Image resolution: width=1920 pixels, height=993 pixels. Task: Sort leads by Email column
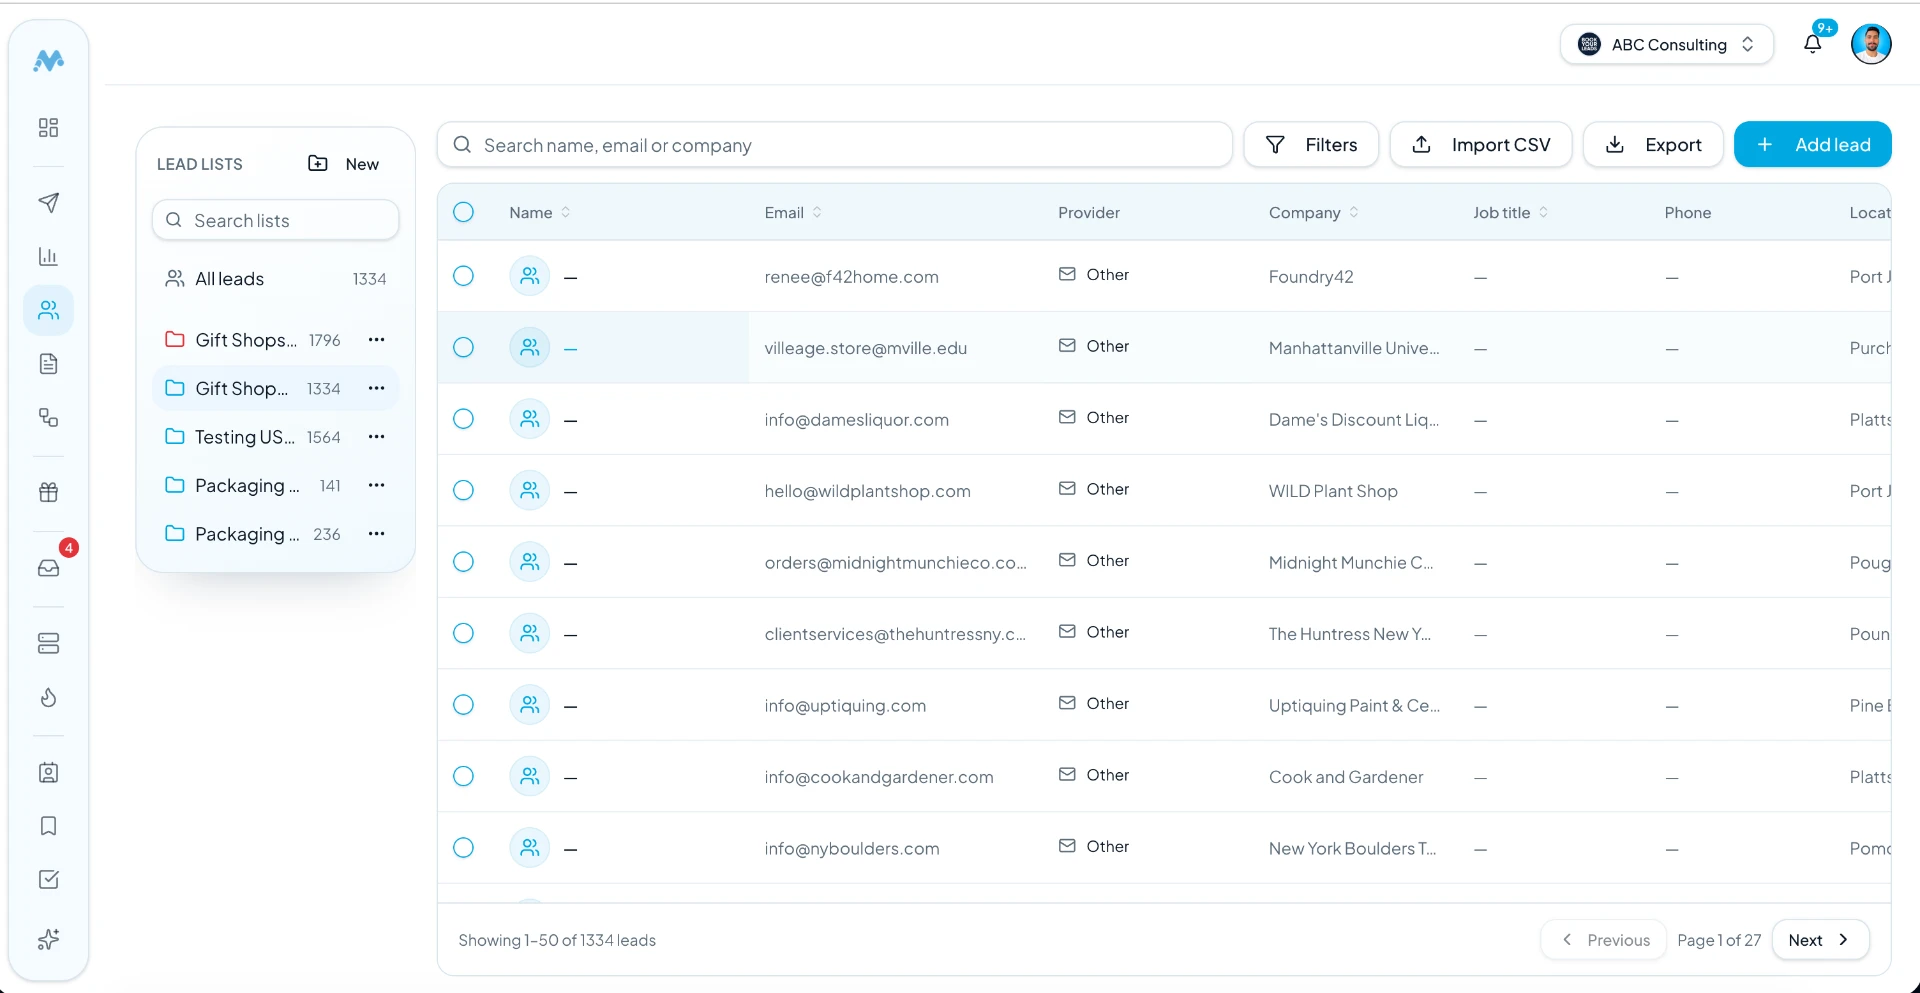point(793,212)
